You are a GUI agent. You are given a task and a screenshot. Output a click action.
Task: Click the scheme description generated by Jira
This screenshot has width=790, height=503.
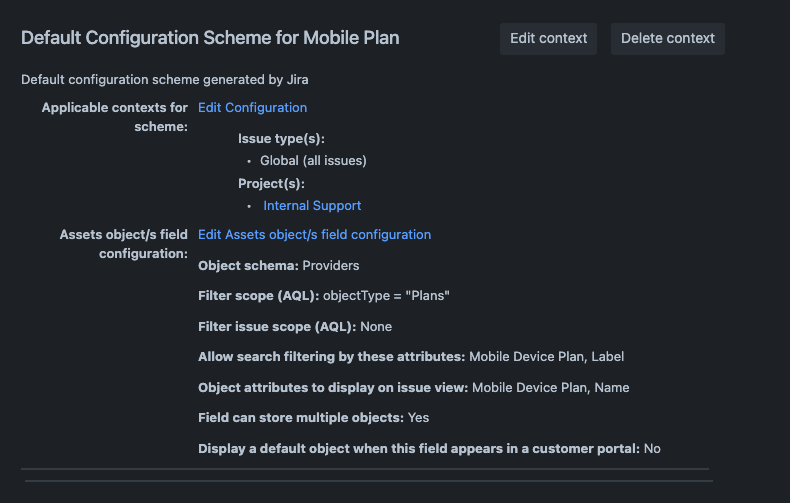(x=171, y=79)
